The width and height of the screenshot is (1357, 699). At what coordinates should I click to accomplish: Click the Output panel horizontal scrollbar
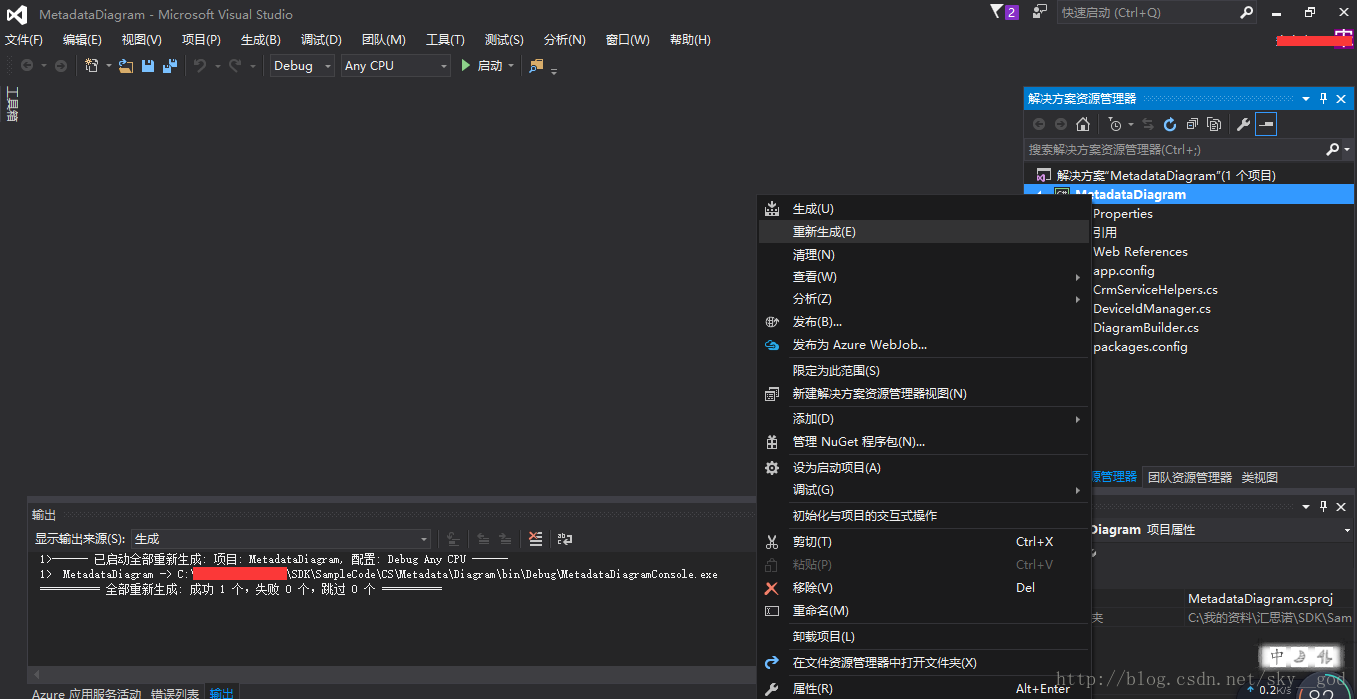[392, 675]
